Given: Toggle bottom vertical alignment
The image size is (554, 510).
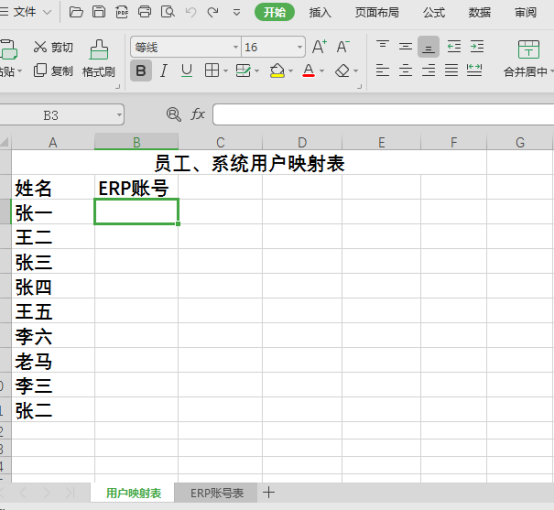Looking at the screenshot, I should point(428,47).
